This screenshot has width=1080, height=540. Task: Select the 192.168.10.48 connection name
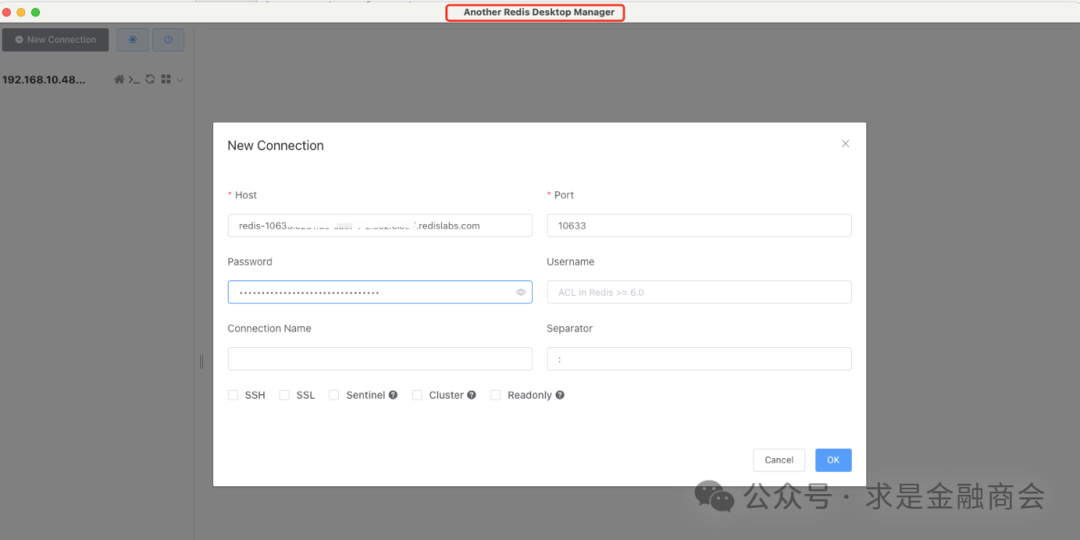[44, 80]
